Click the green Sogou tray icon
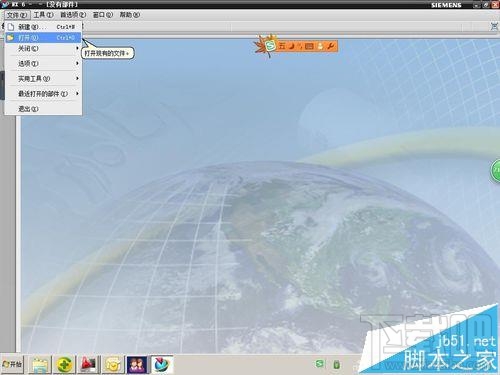The width and height of the screenshot is (500, 375). pyautogui.click(x=319, y=364)
